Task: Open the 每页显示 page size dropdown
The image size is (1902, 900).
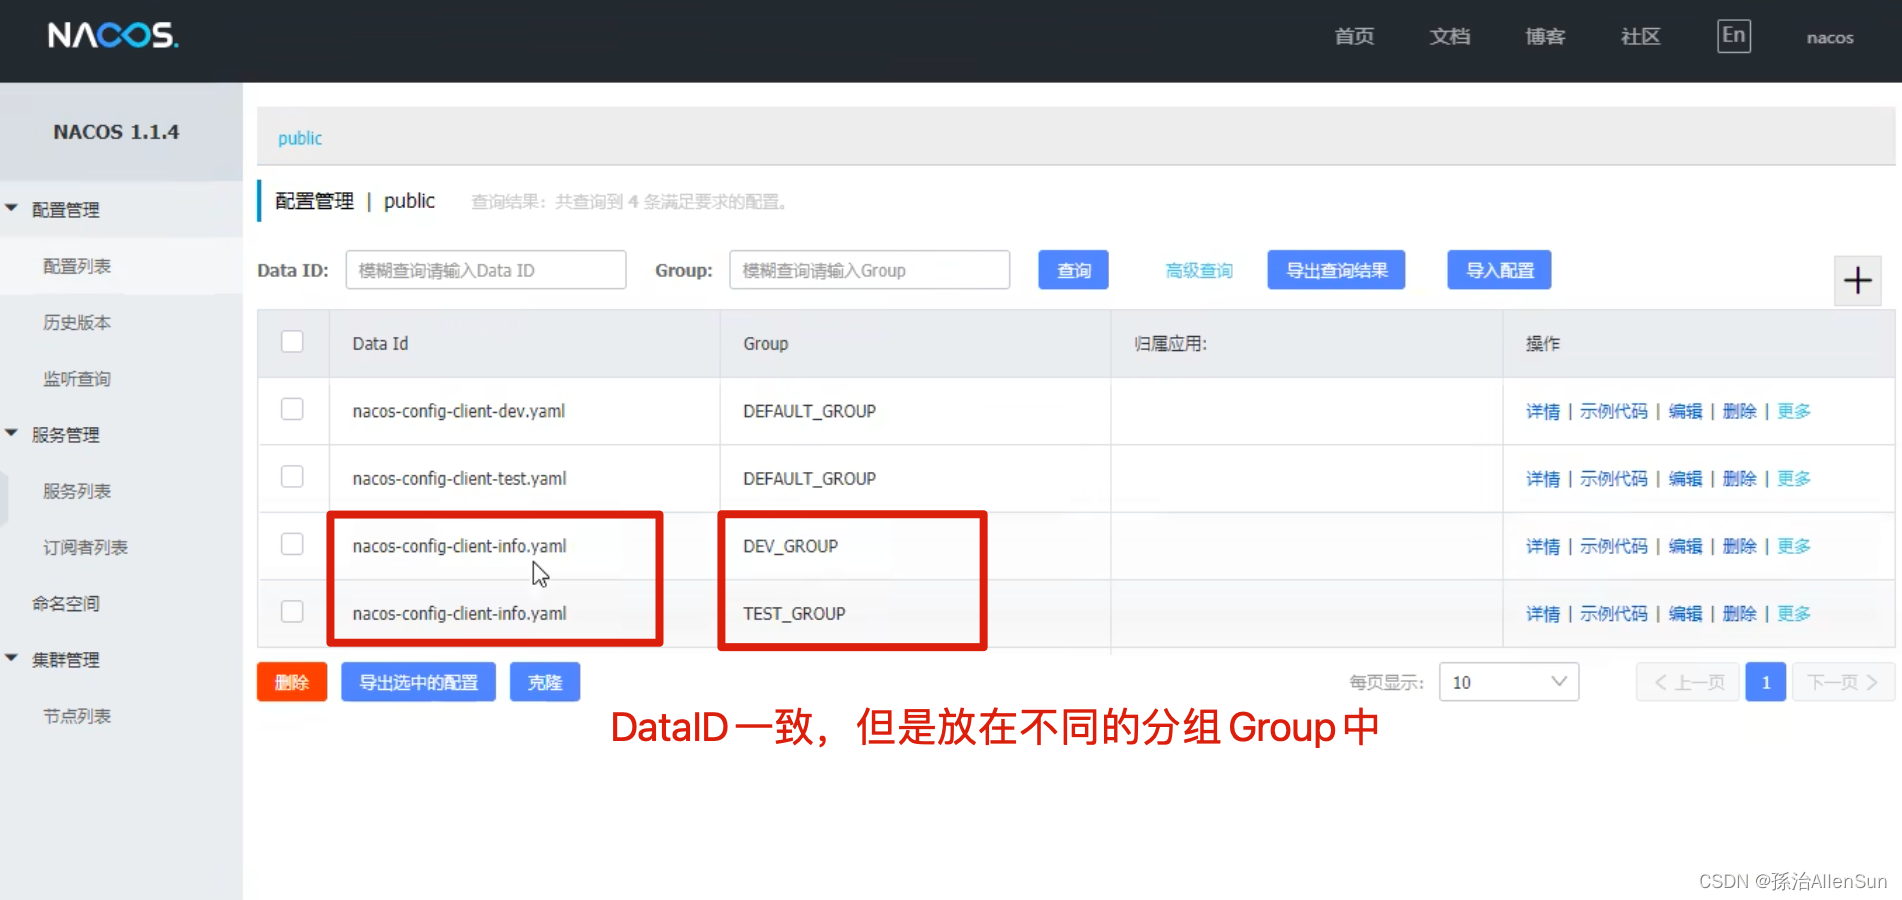Action: [1509, 682]
